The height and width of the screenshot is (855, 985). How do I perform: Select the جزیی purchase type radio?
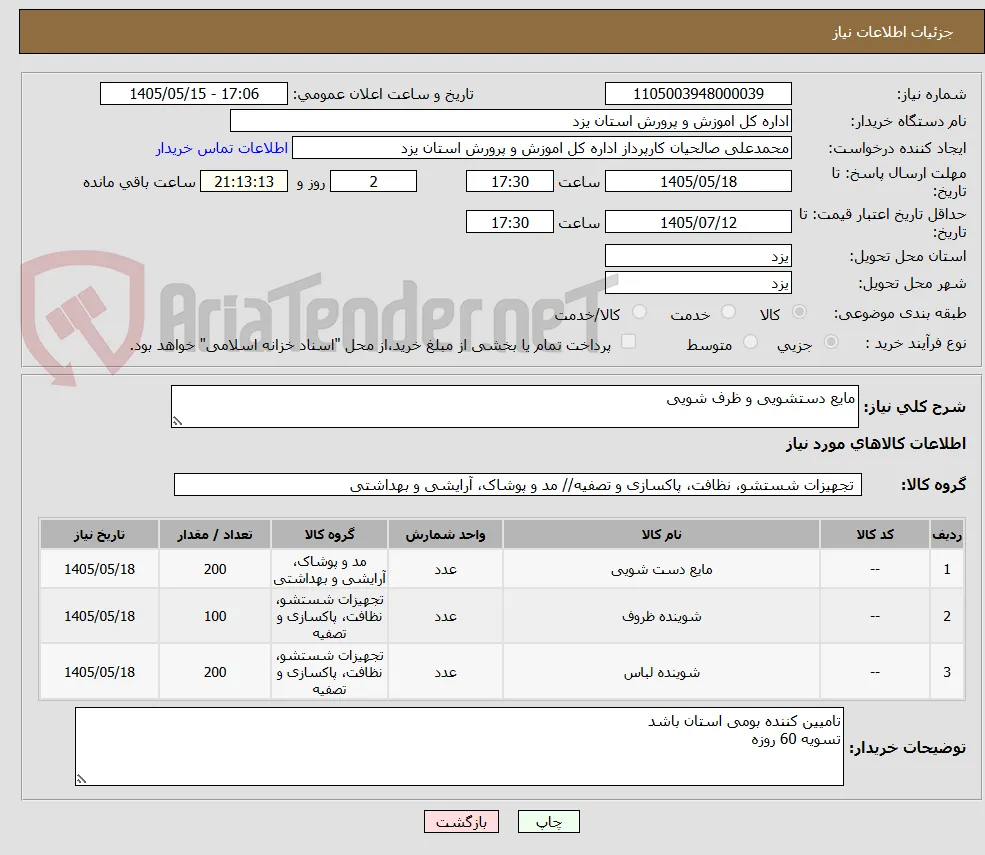pos(830,342)
